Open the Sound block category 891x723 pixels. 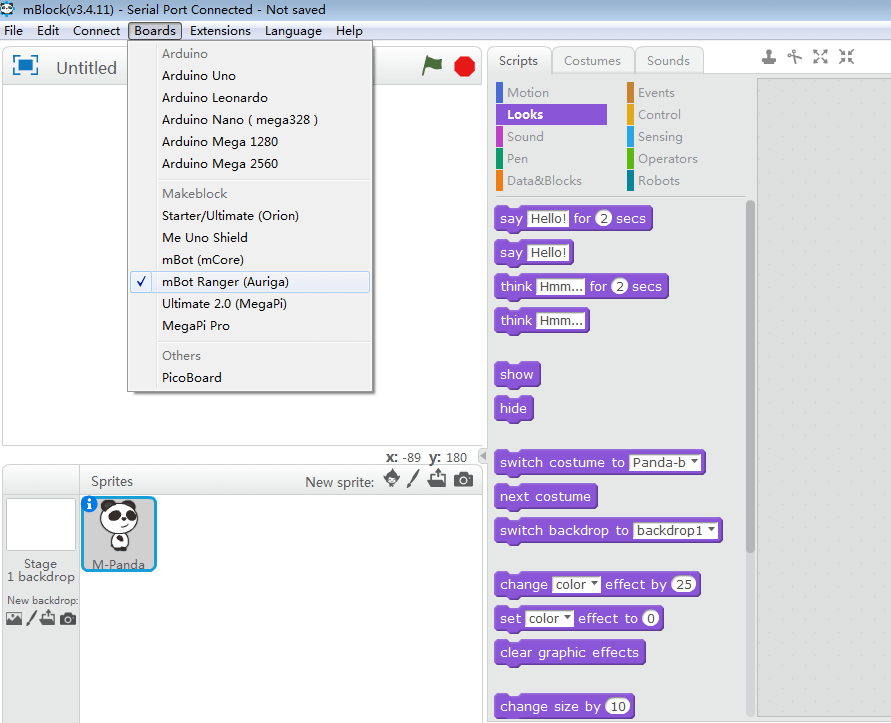[551, 136]
